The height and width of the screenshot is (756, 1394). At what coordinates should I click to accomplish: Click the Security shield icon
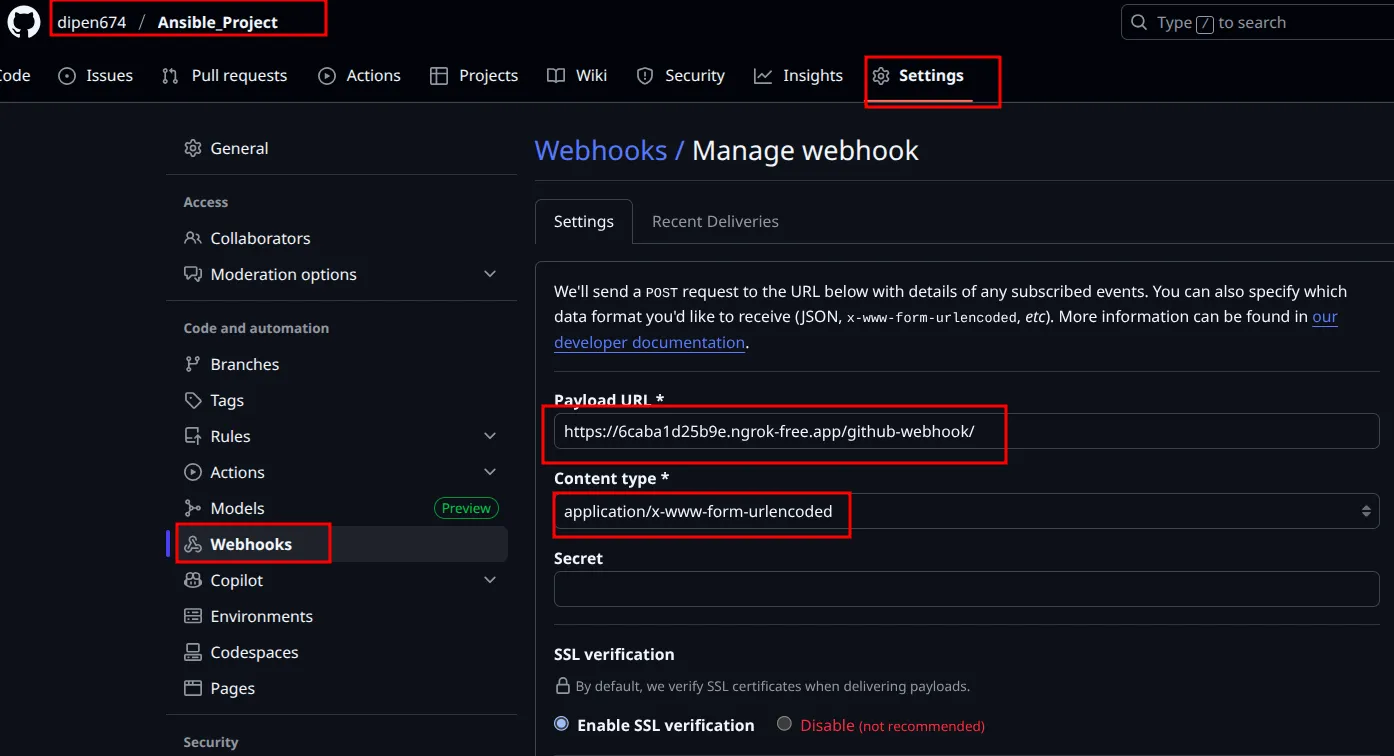coord(645,76)
